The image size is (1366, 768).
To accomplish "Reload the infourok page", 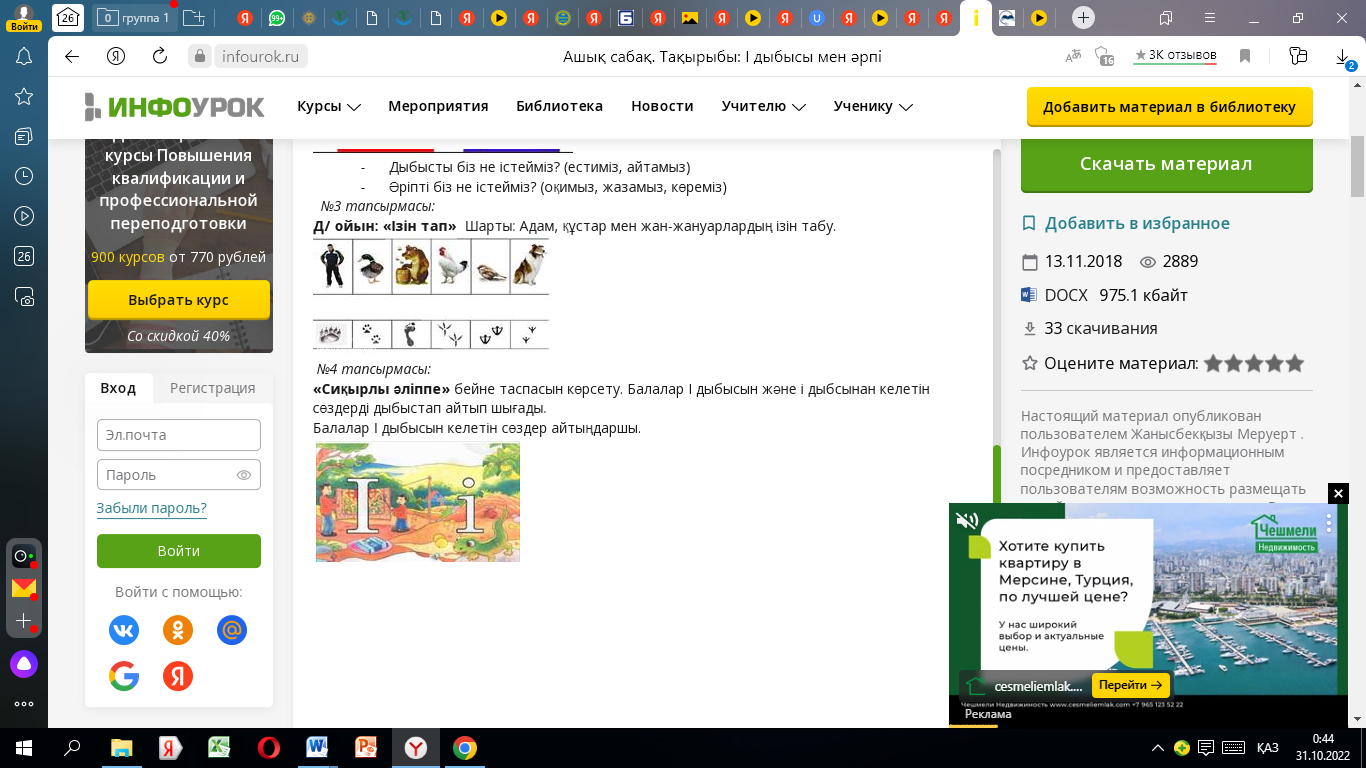I will click(x=160, y=56).
